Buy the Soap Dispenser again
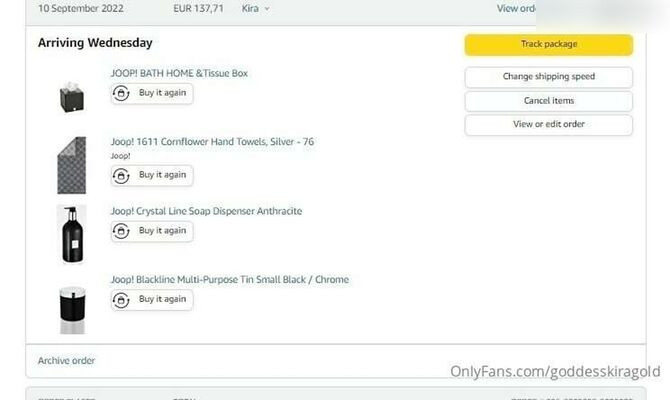Viewport: 670px width, 400px height. [x=152, y=231]
